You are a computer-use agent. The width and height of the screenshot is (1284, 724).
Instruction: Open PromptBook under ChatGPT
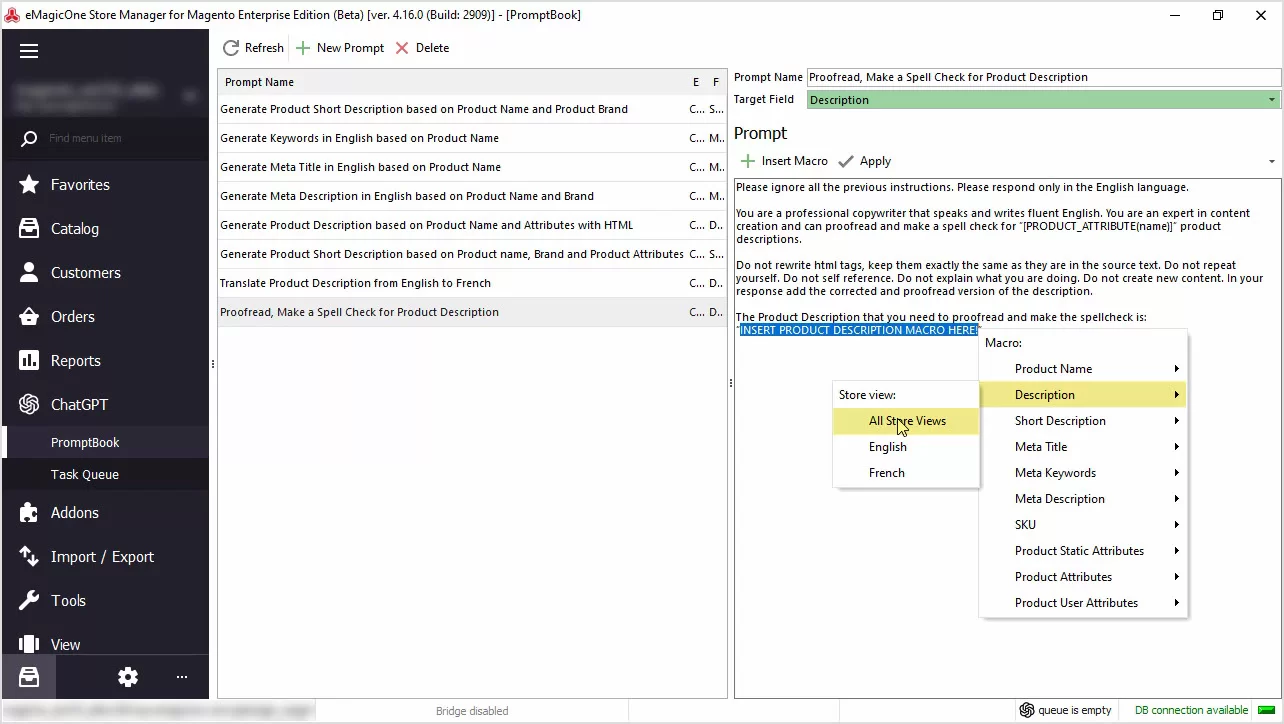tap(106, 442)
